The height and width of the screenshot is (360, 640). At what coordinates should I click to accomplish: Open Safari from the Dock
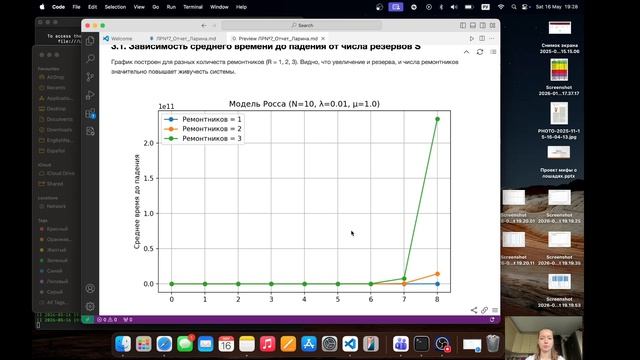click(164, 344)
